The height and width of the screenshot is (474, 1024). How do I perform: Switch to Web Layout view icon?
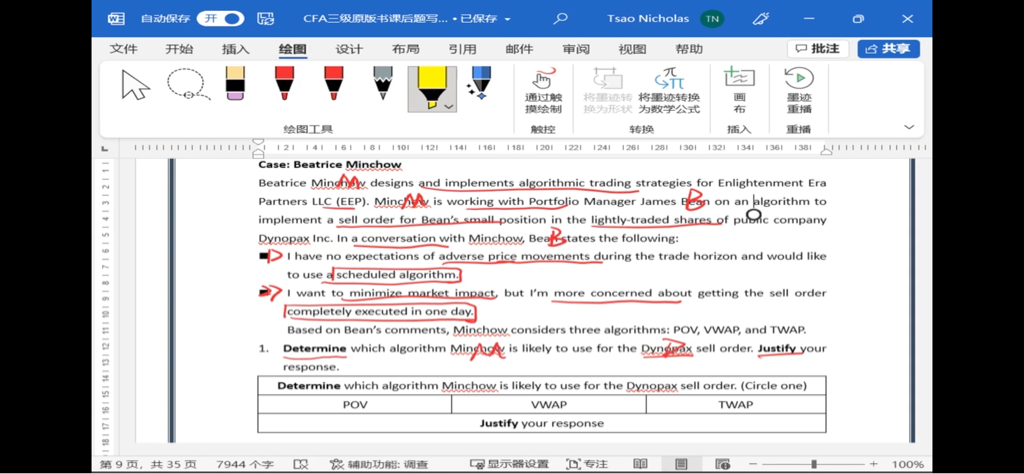[722, 464]
